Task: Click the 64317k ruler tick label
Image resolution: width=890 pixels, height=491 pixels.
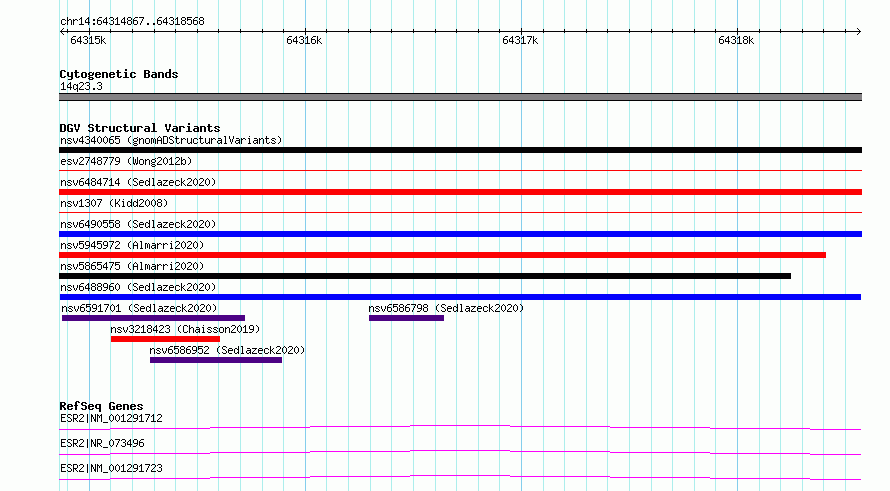Action: [x=520, y=40]
